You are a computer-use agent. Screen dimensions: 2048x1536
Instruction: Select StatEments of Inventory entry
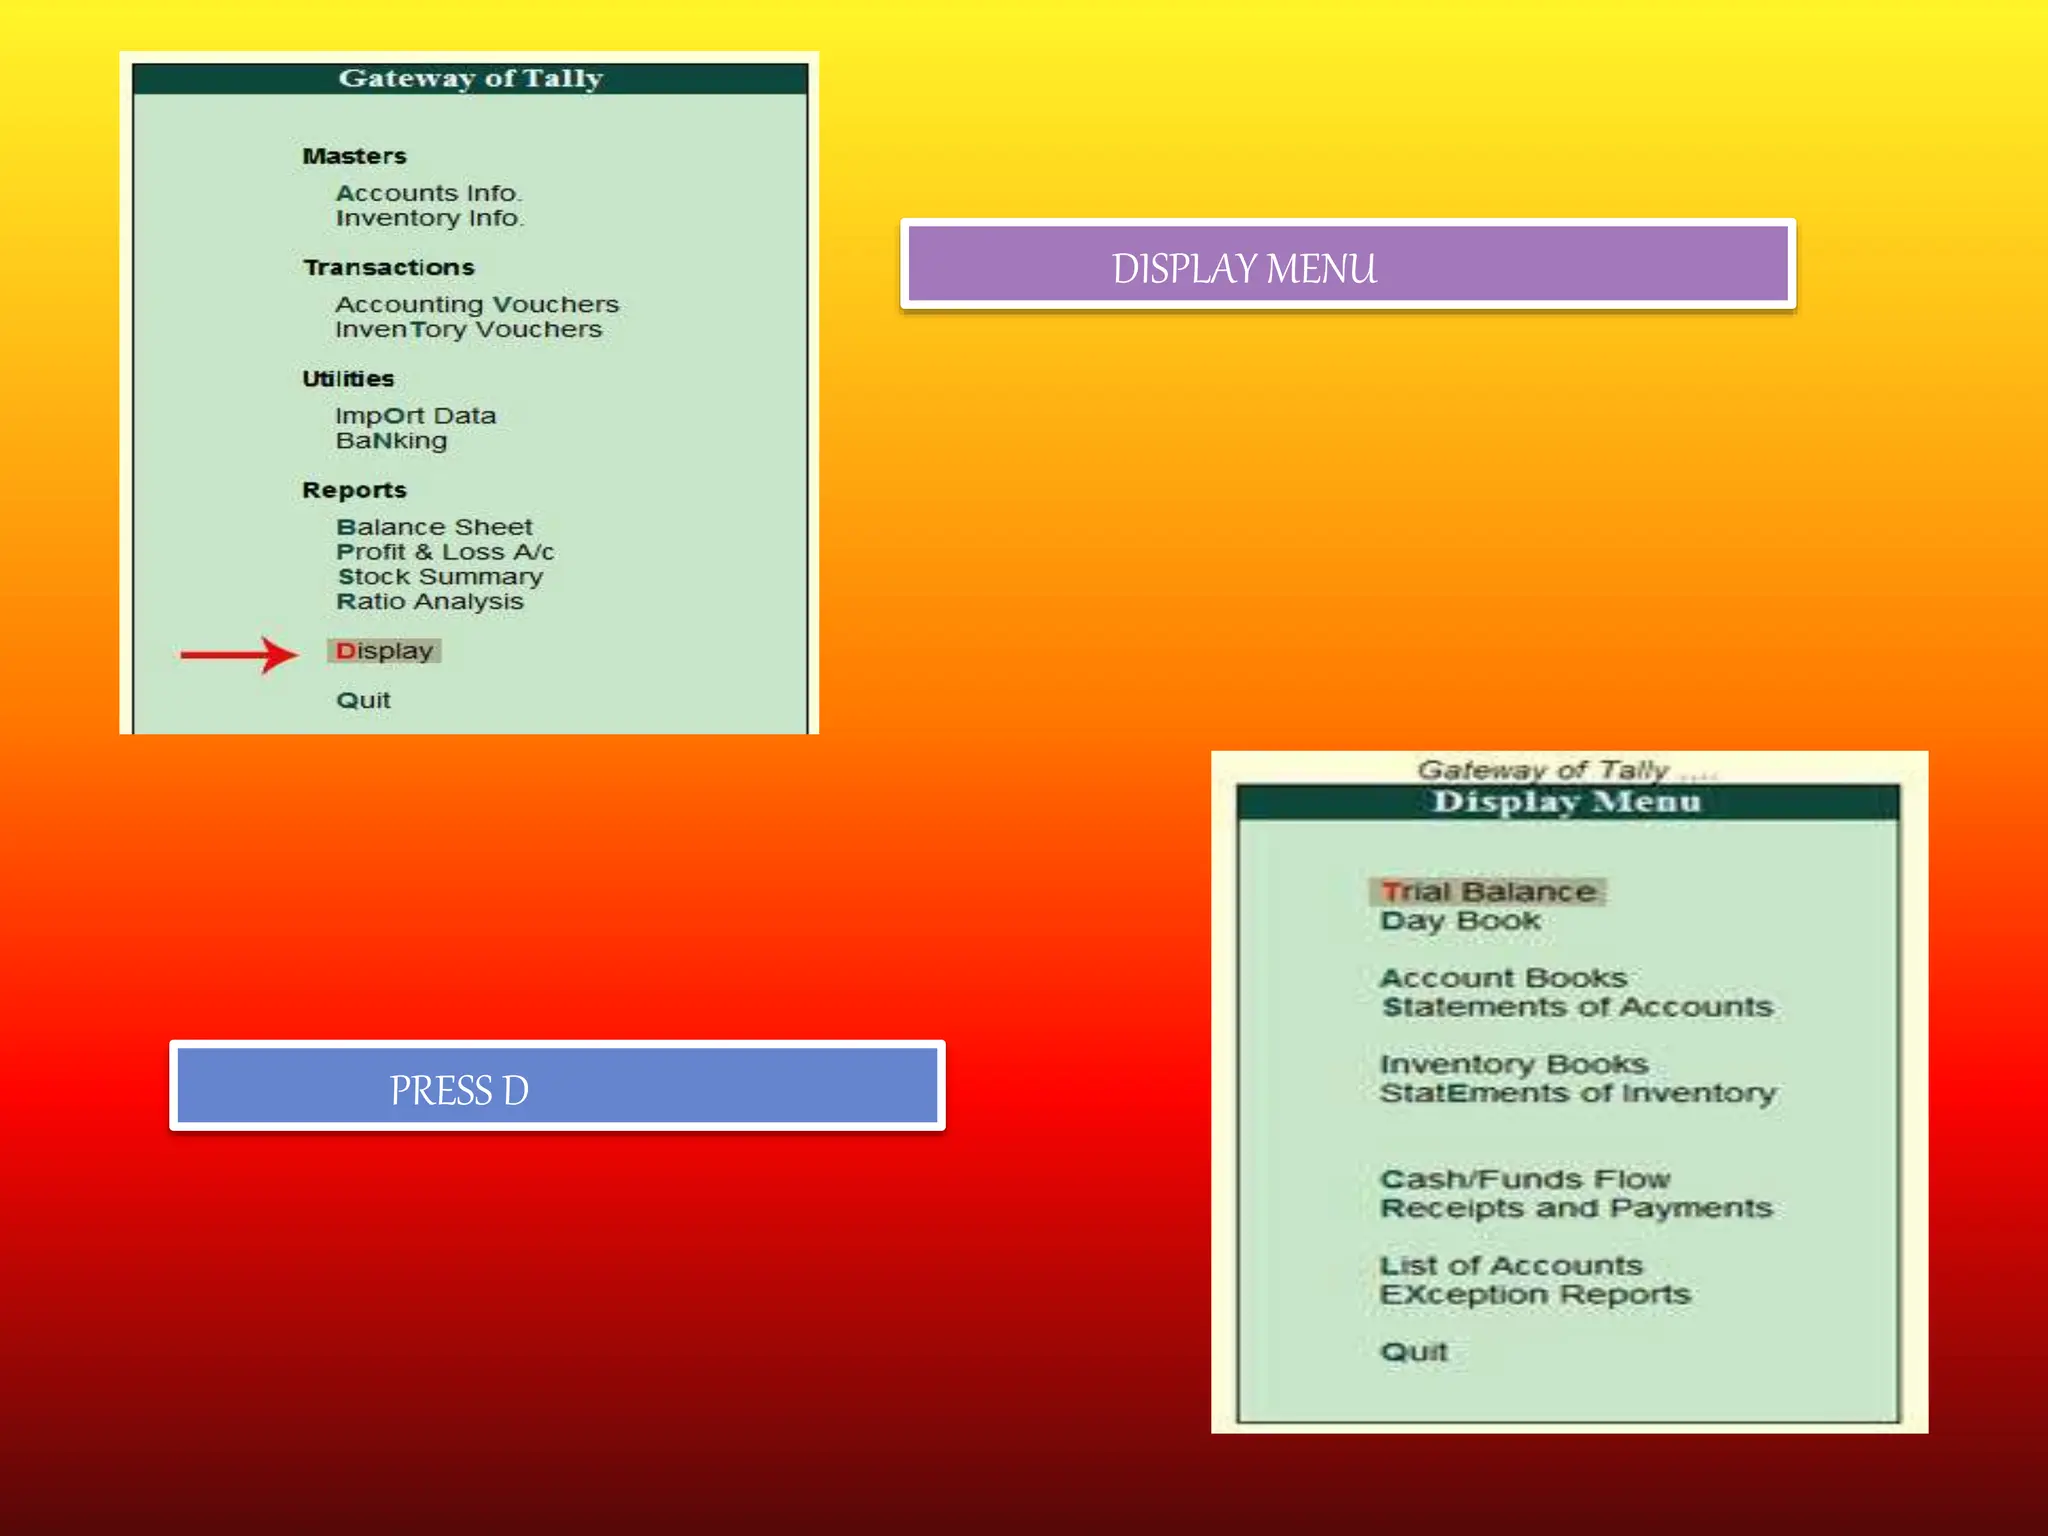point(1578,1093)
